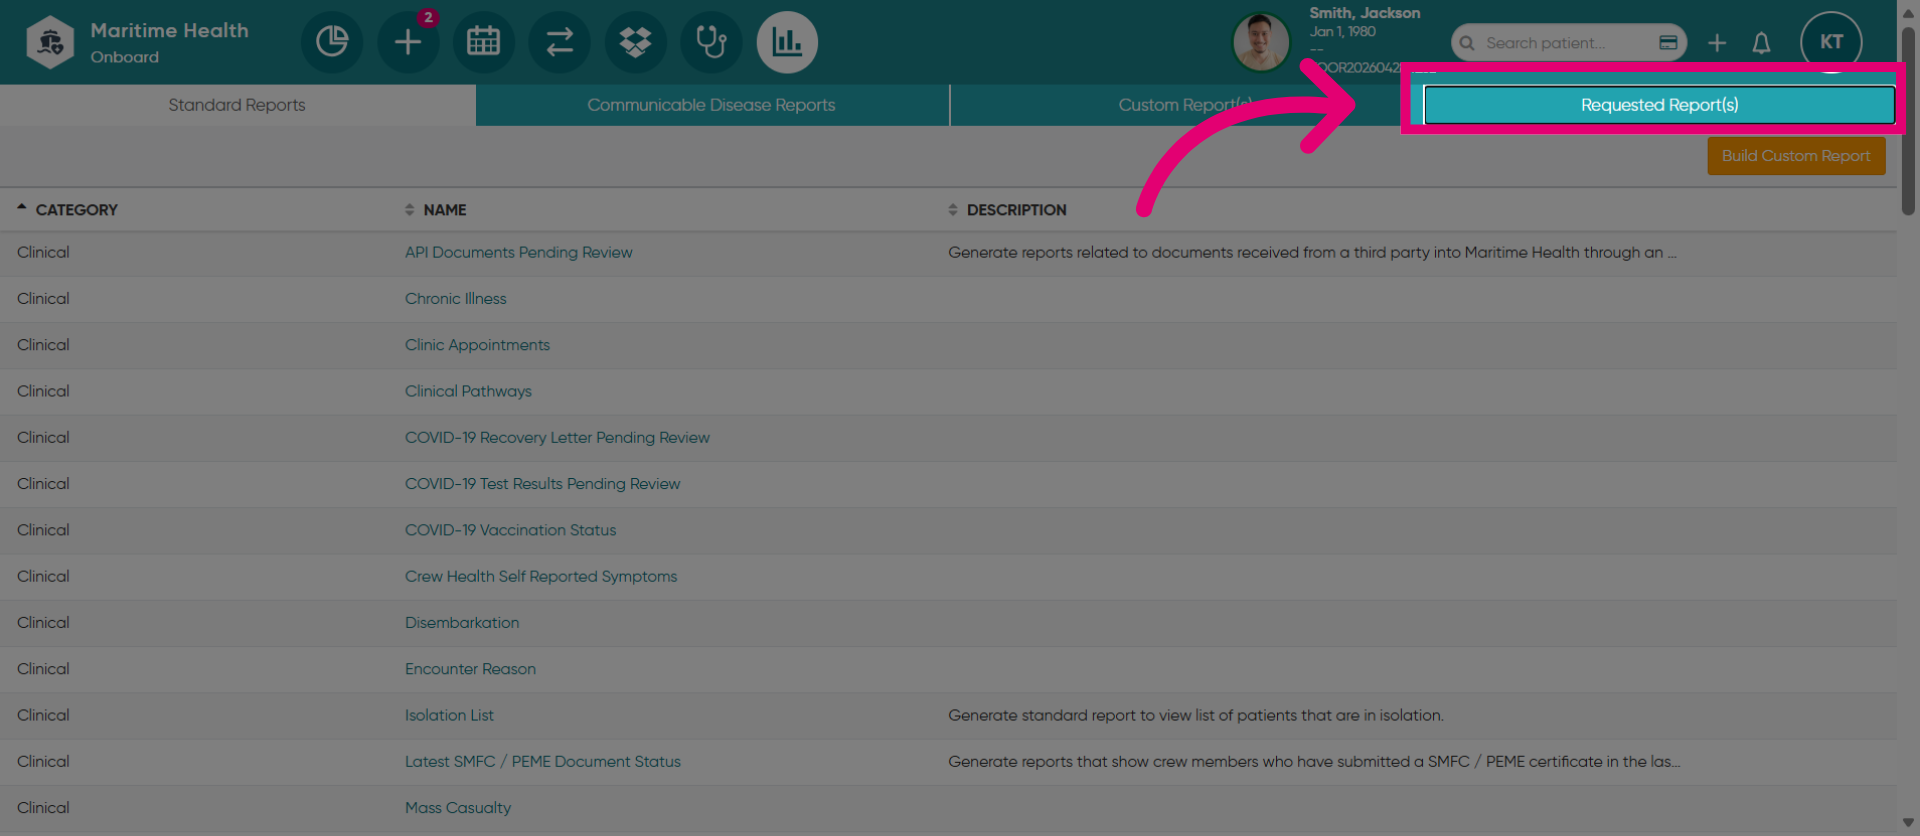Image resolution: width=1920 pixels, height=836 pixels.
Task: Open the Disembarkation report
Action: click(462, 623)
